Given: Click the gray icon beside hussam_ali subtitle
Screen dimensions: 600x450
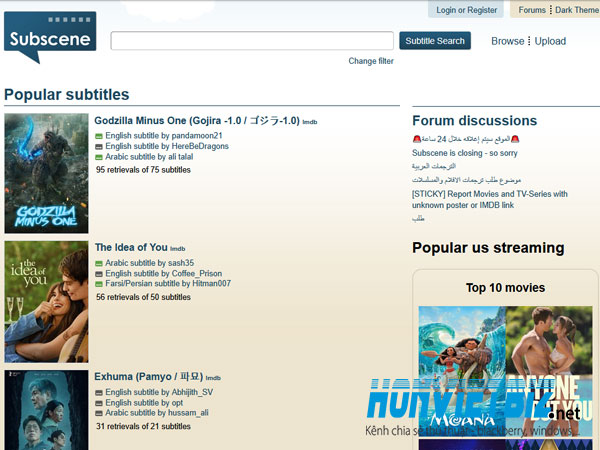Looking at the screenshot, I should click(99, 413).
